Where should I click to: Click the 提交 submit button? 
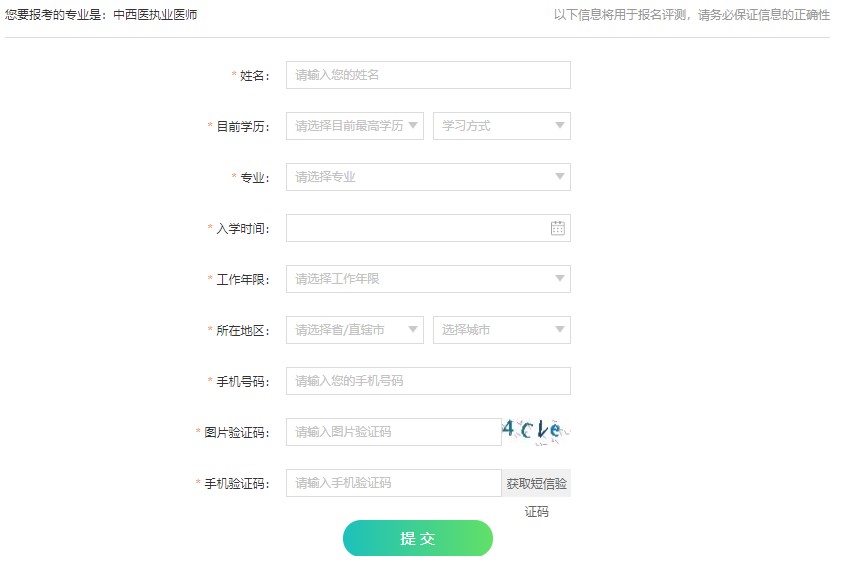[x=417, y=538]
